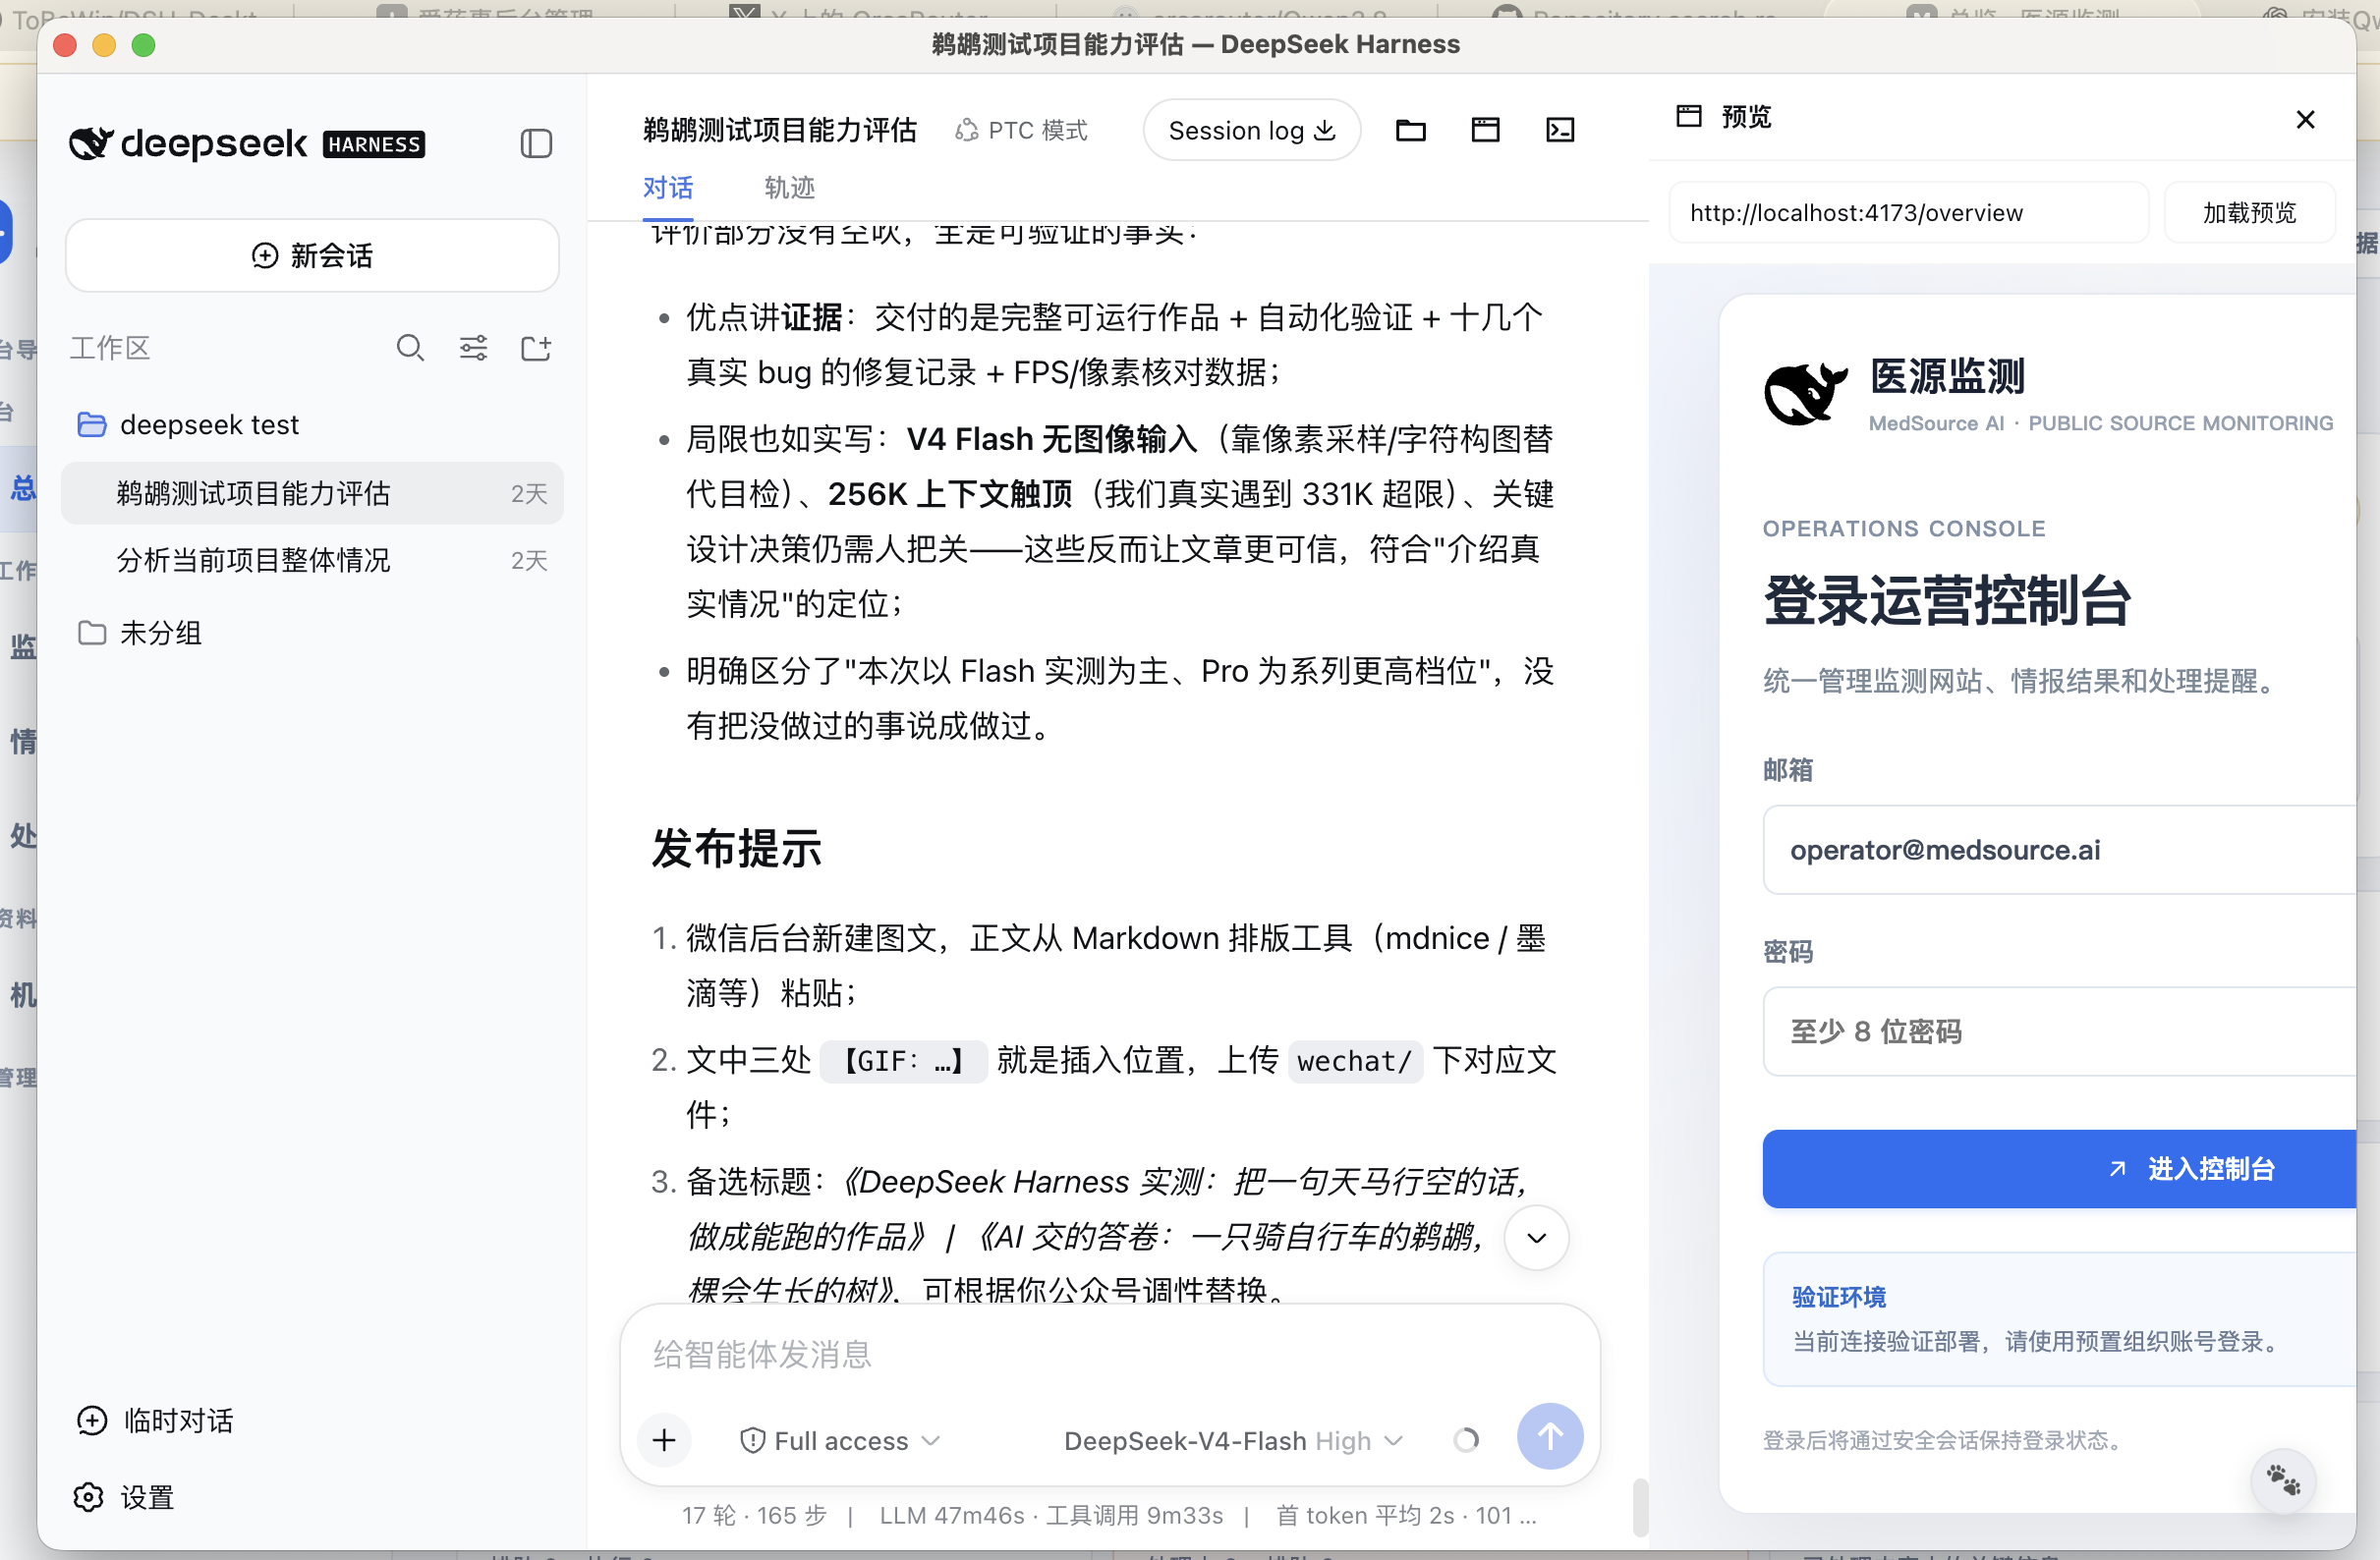Click the context usage ring indicator
Image resolution: width=2380 pixels, height=1560 pixels.
tap(1465, 1440)
